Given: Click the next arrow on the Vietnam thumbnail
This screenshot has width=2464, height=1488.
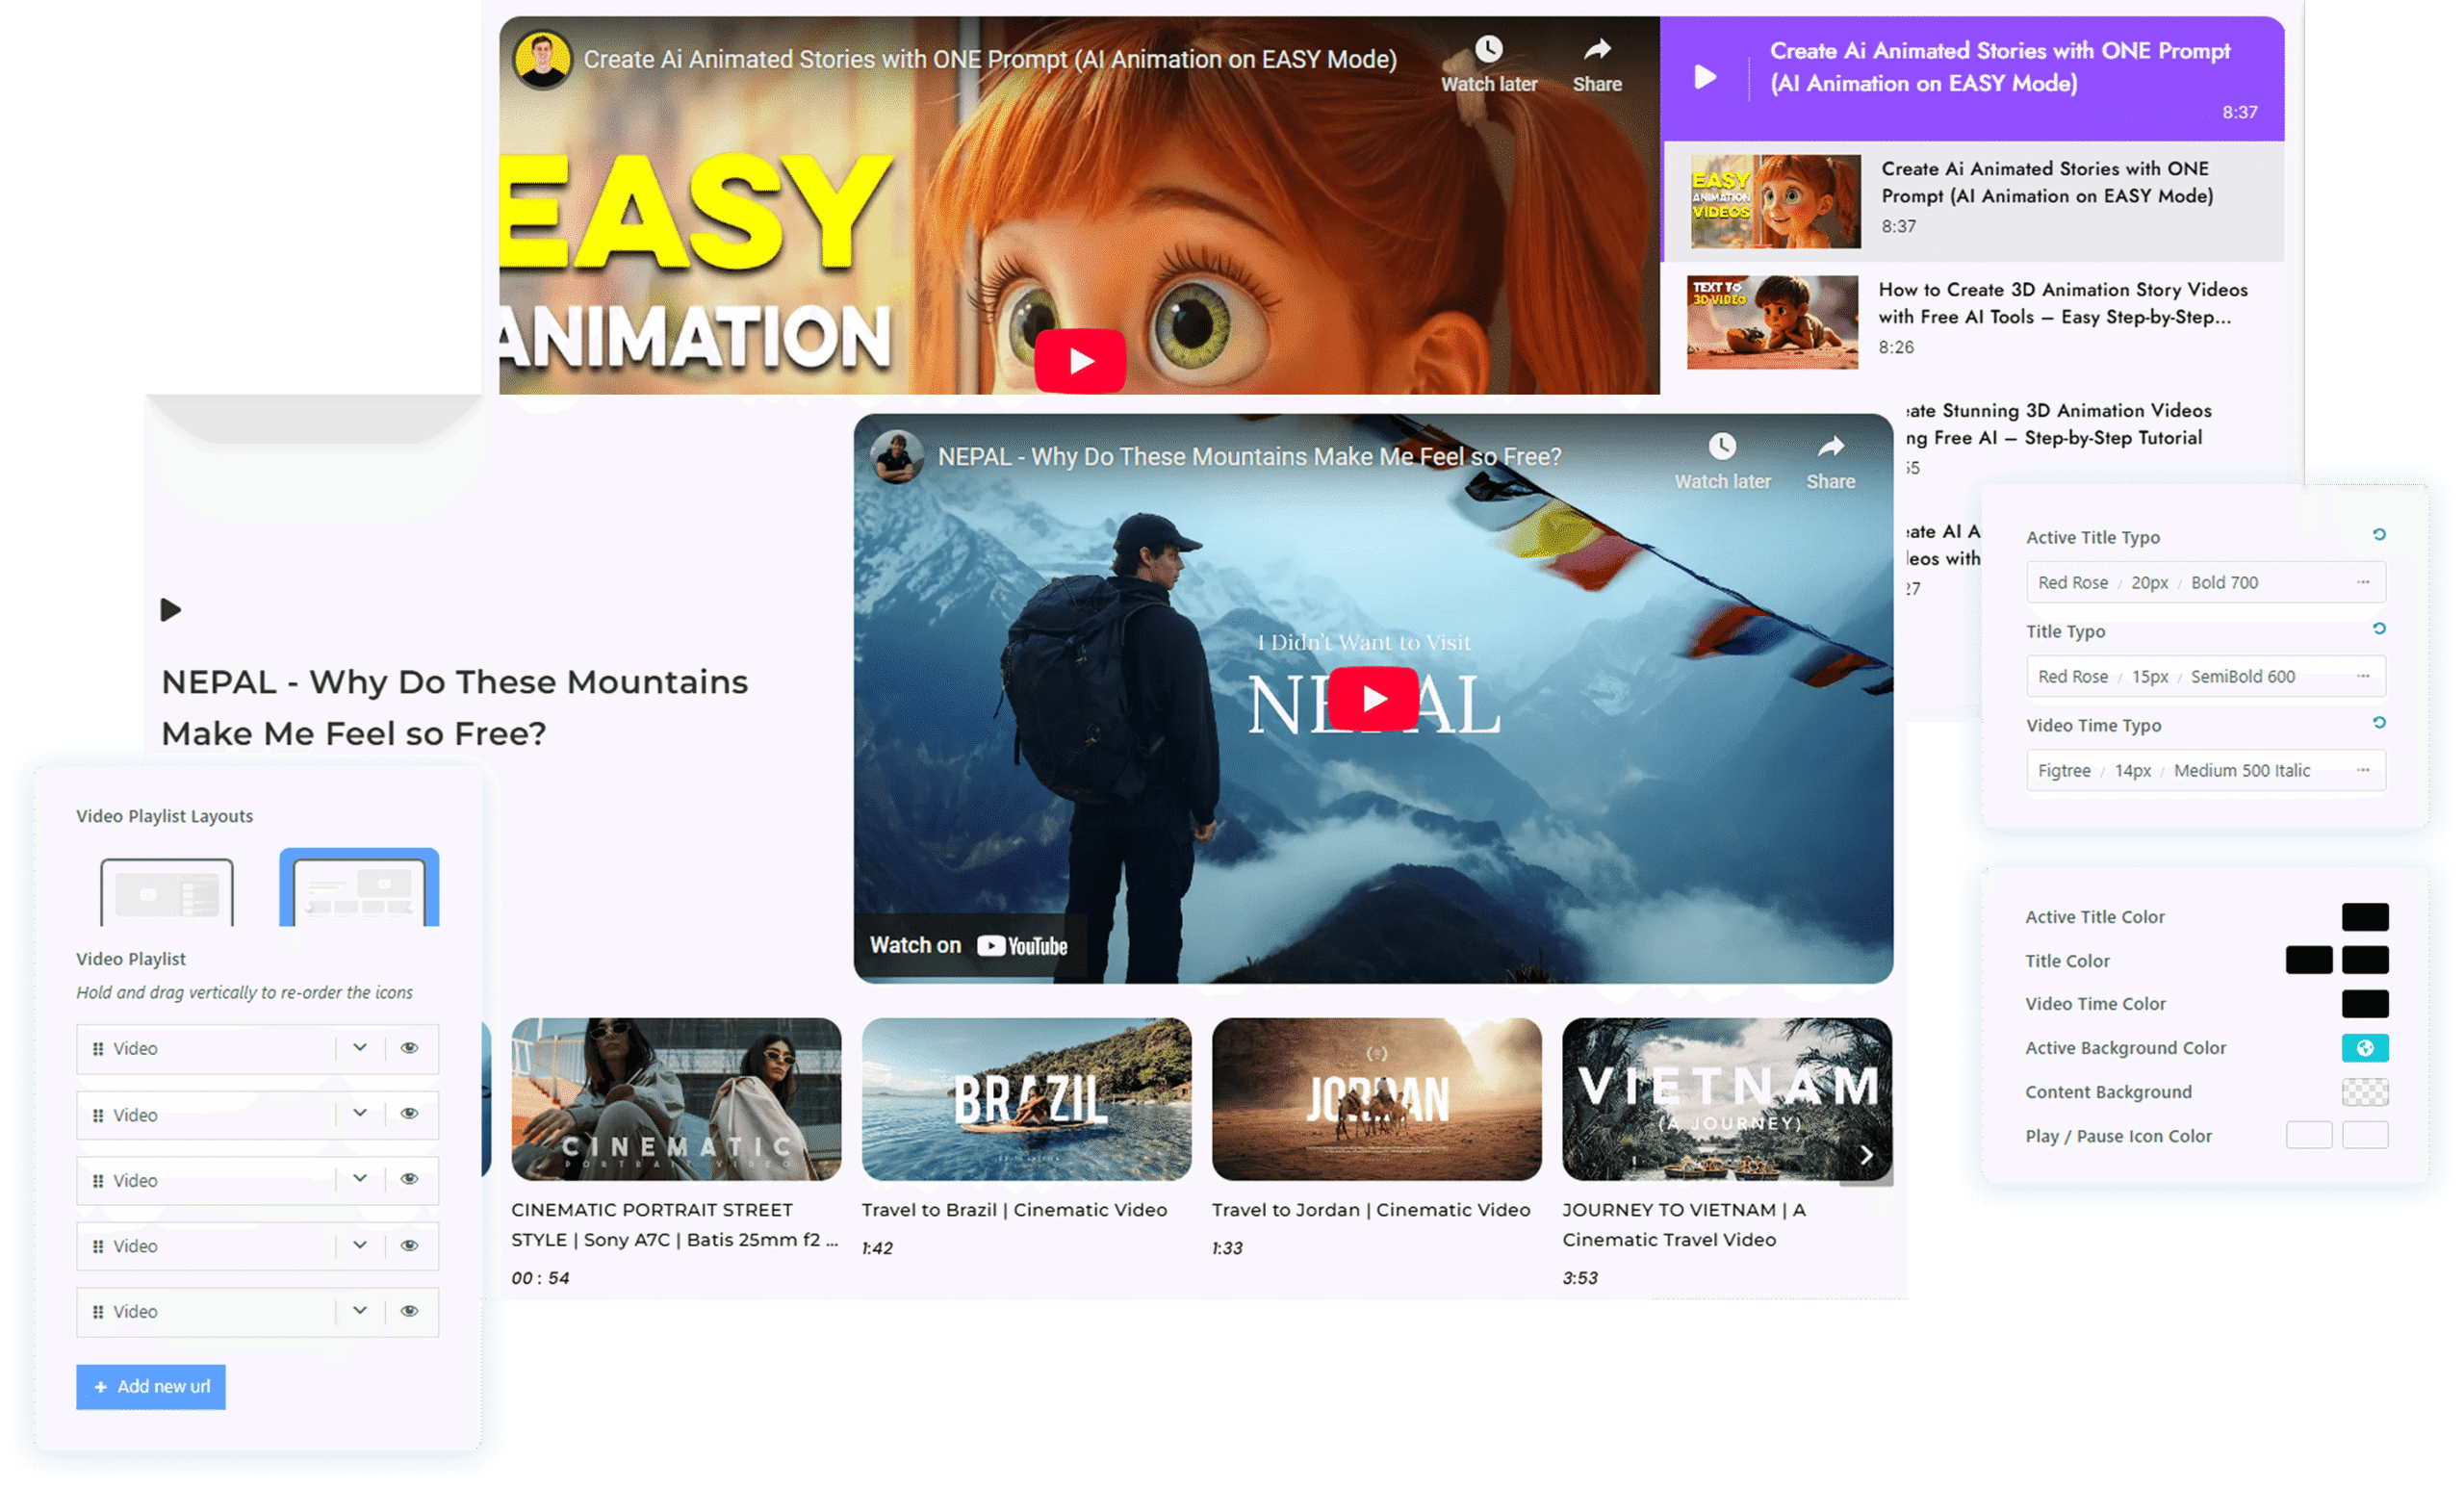Looking at the screenshot, I should tap(1866, 1155).
